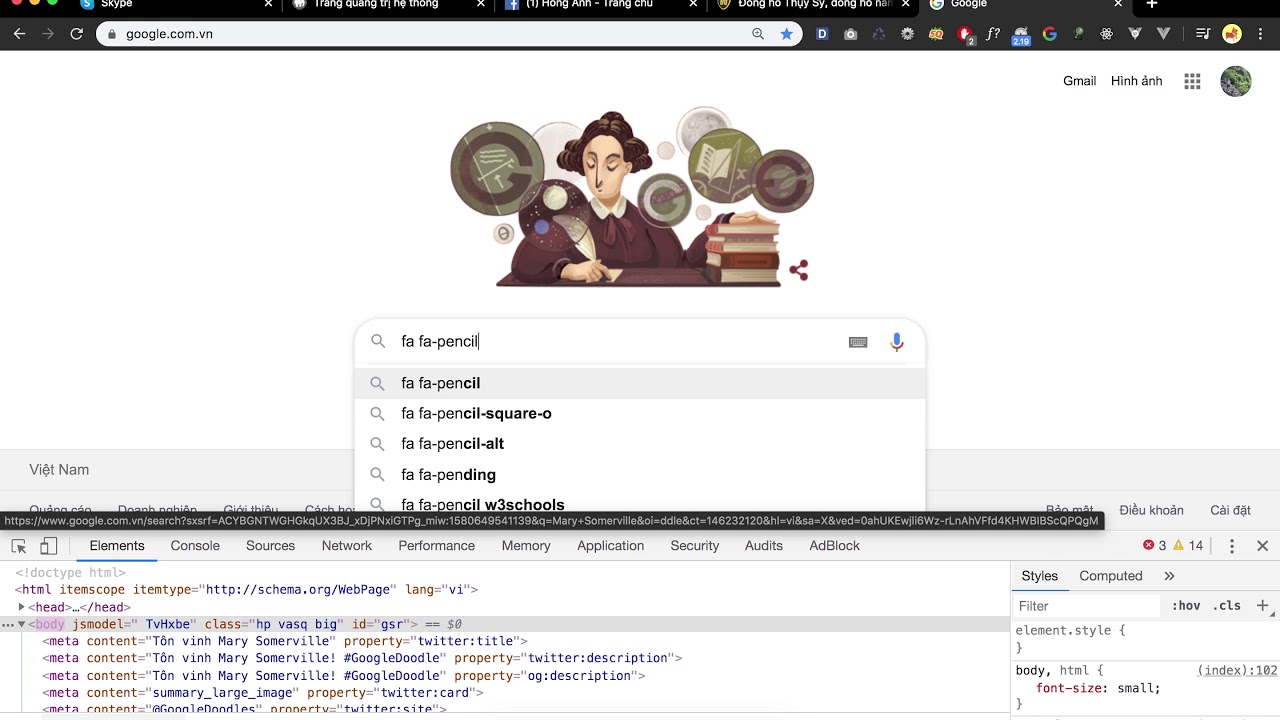Image resolution: width=1280 pixels, height=720 pixels.
Task: Open the Chrome profile avatar
Action: point(1232,34)
